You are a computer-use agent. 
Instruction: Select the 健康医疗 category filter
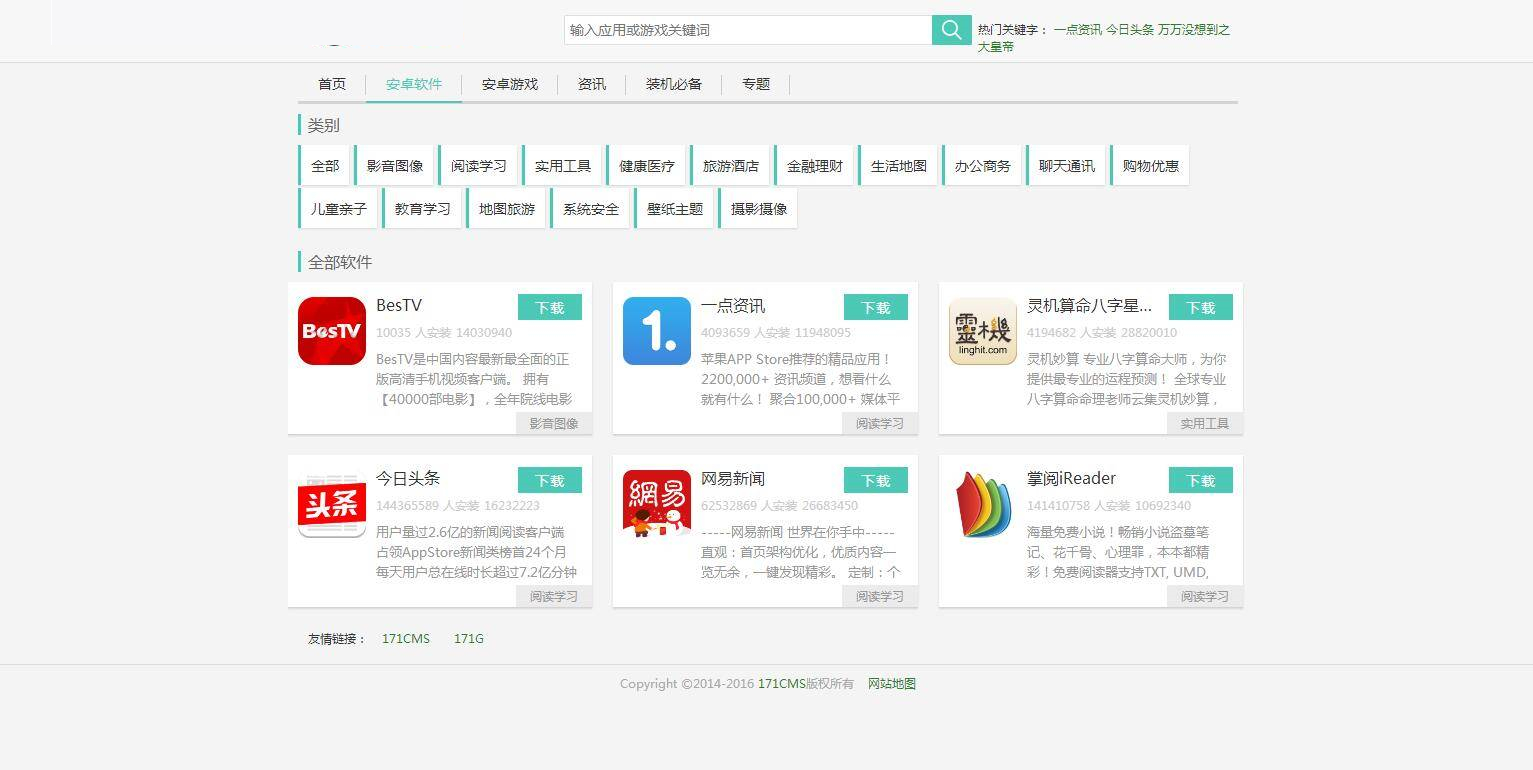click(646, 164)
